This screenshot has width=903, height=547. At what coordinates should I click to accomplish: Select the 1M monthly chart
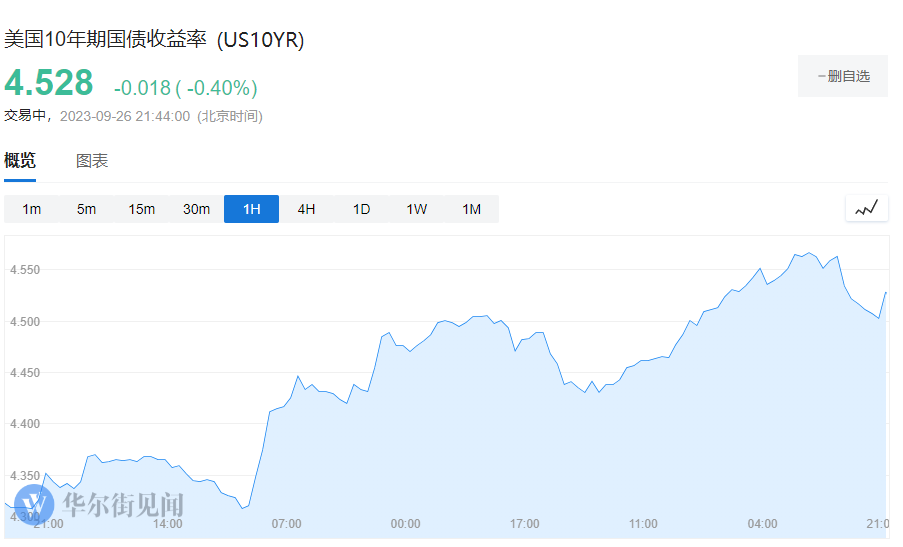pyautogui.click(x=471, y=209)
